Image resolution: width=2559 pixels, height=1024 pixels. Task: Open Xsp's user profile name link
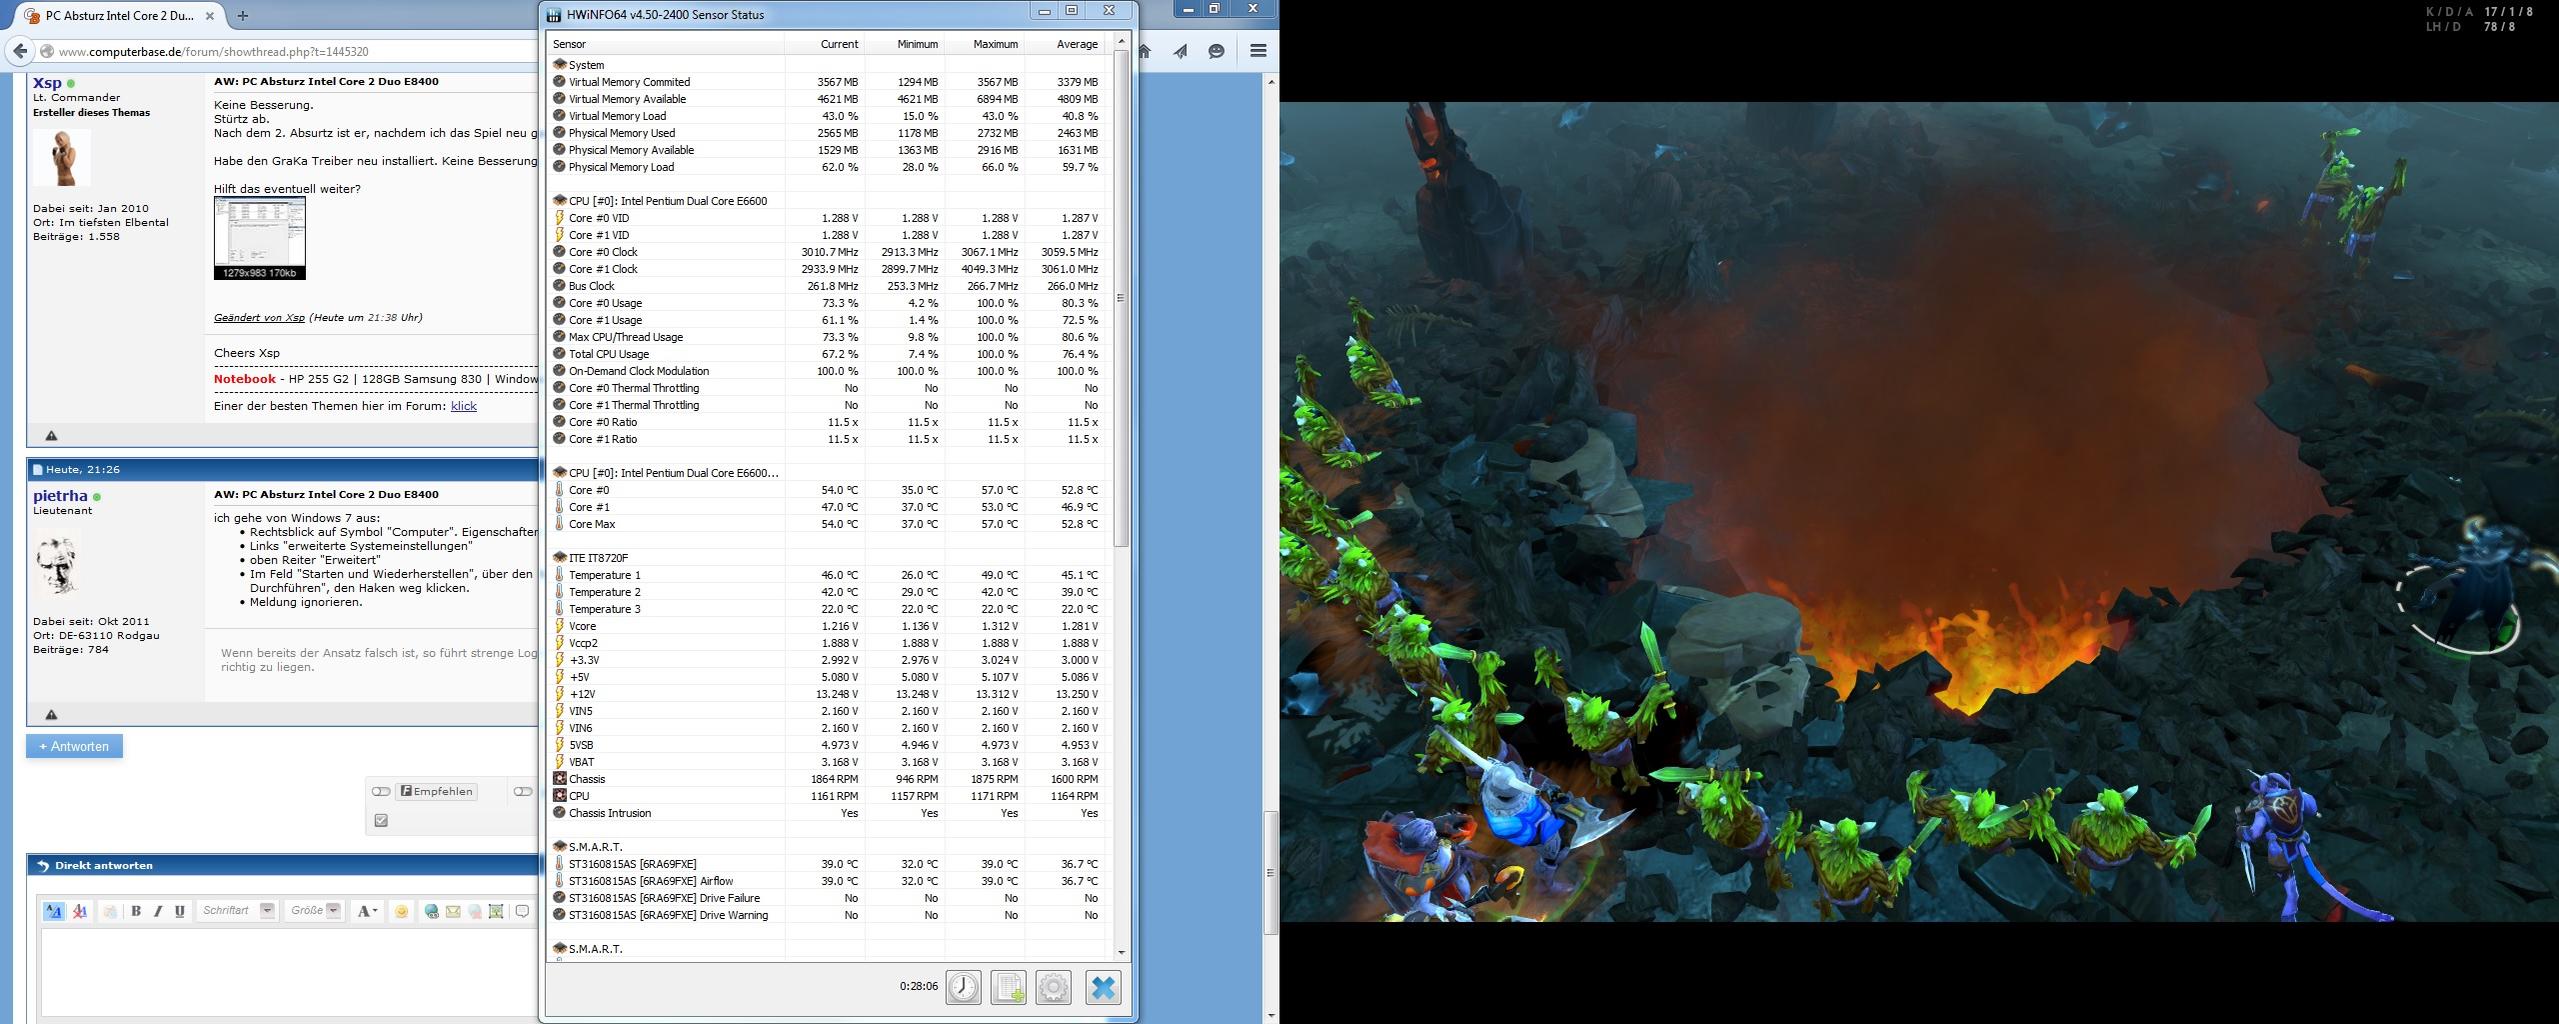[x=47, y=83]
